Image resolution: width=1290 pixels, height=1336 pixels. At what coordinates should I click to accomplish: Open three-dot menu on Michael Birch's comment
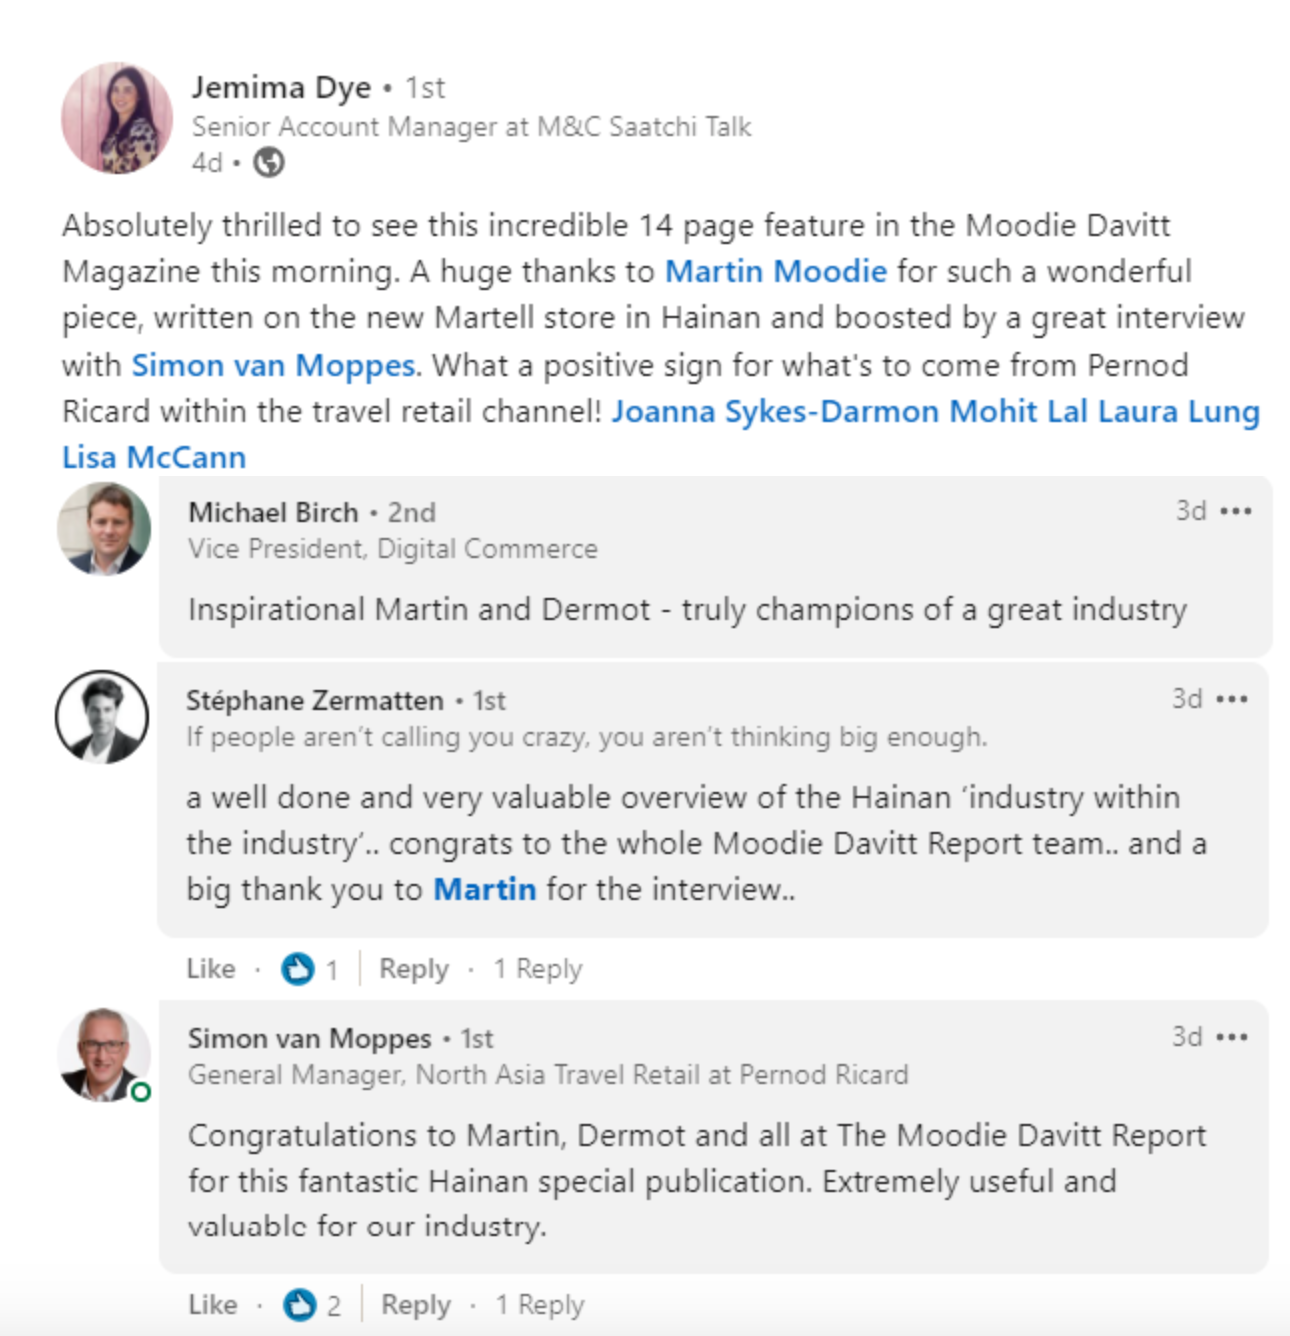pyautogui.click(x=1236, y=511)
